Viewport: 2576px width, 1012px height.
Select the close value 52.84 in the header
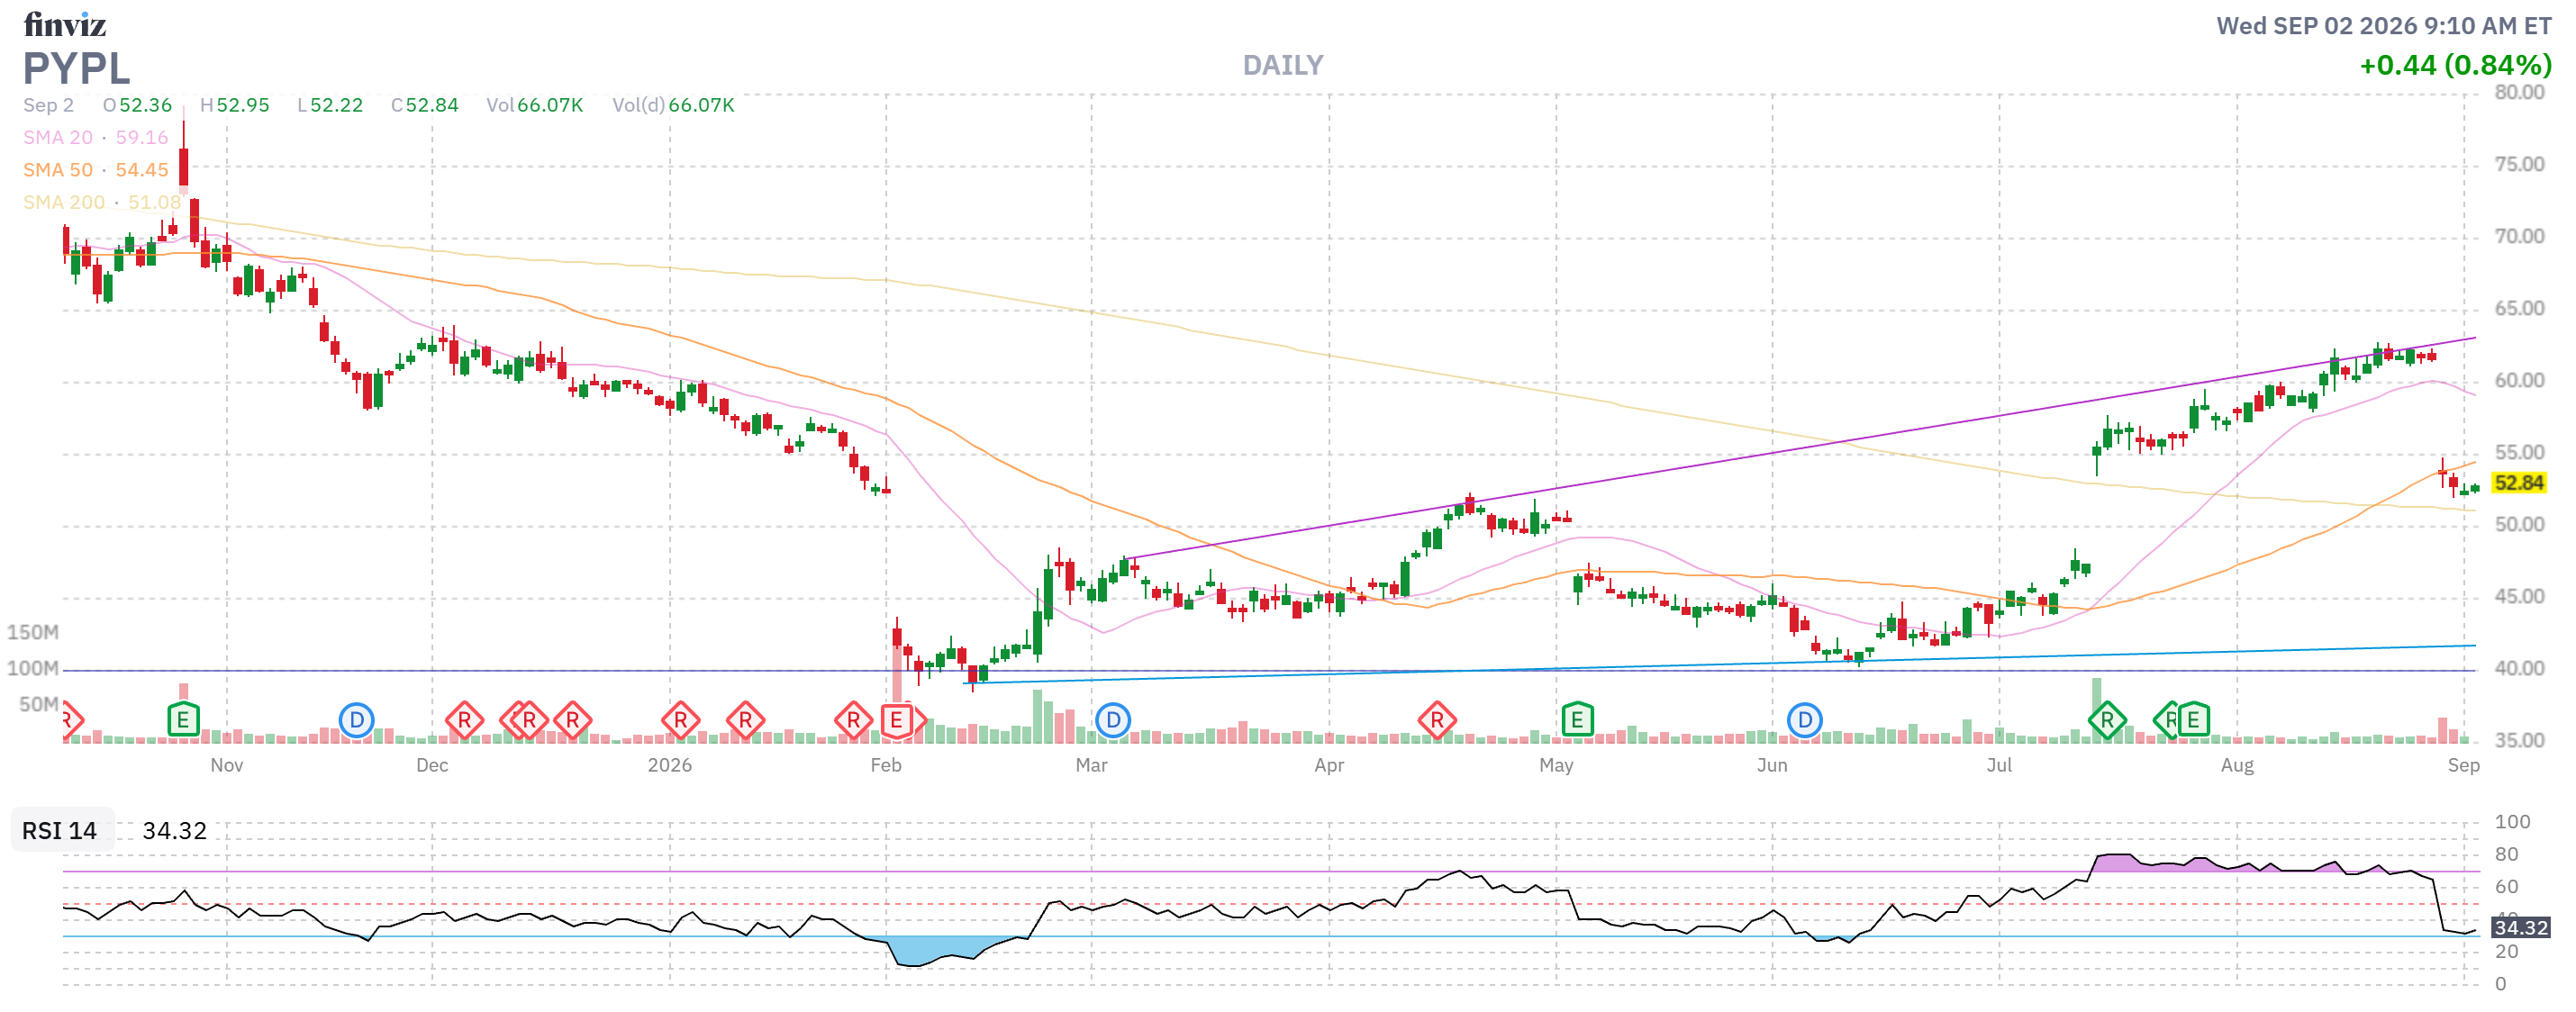[432, 105]
